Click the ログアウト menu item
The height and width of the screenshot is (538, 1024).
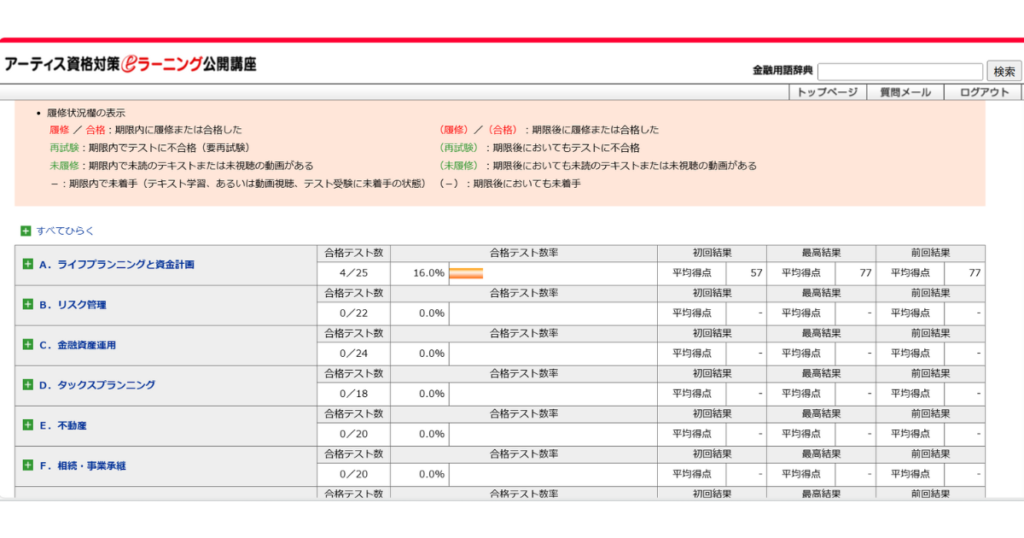(x=984, y=92)
